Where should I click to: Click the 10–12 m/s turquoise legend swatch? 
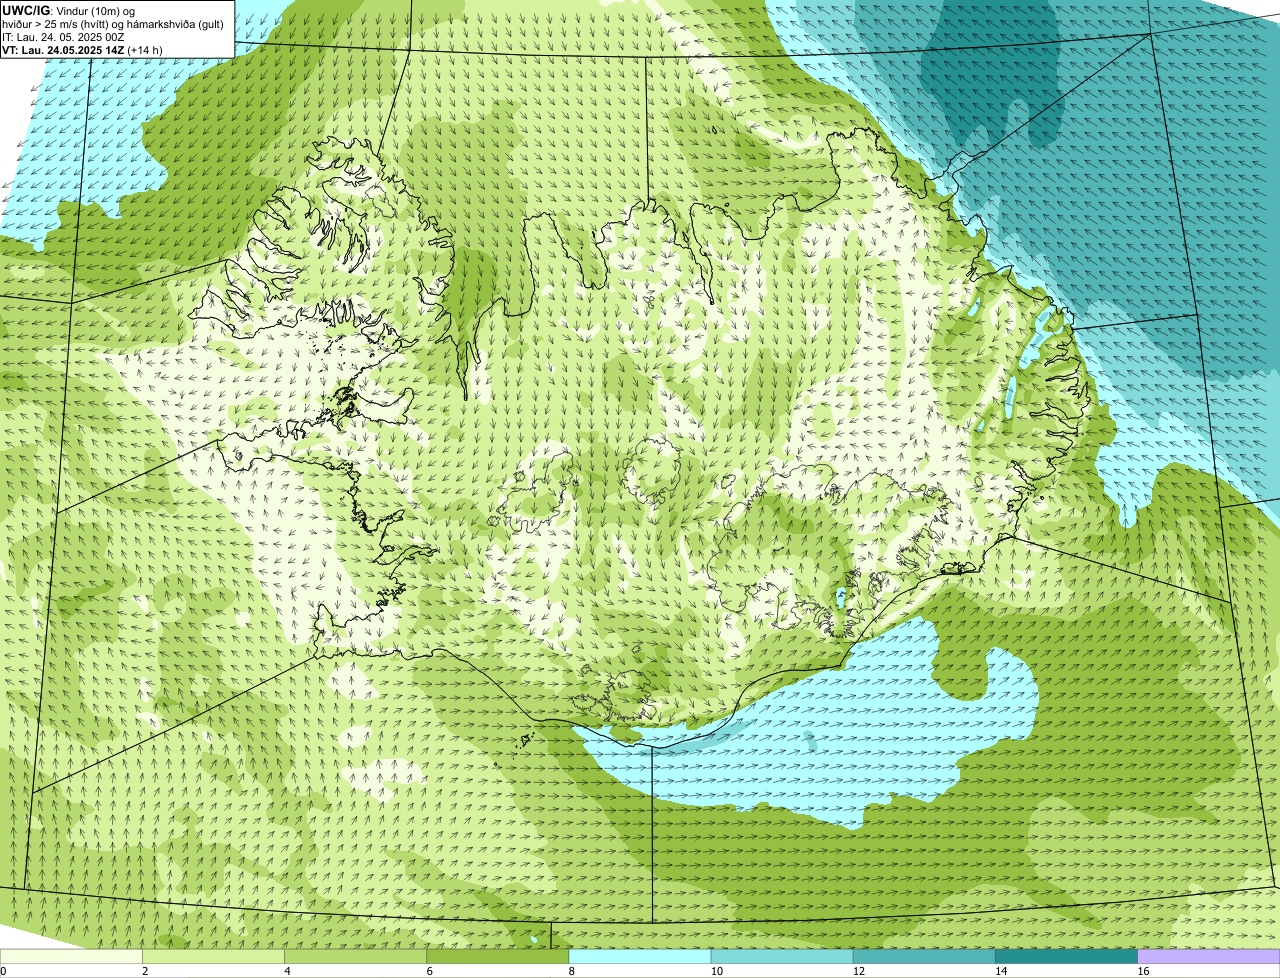tap(782, 956)
